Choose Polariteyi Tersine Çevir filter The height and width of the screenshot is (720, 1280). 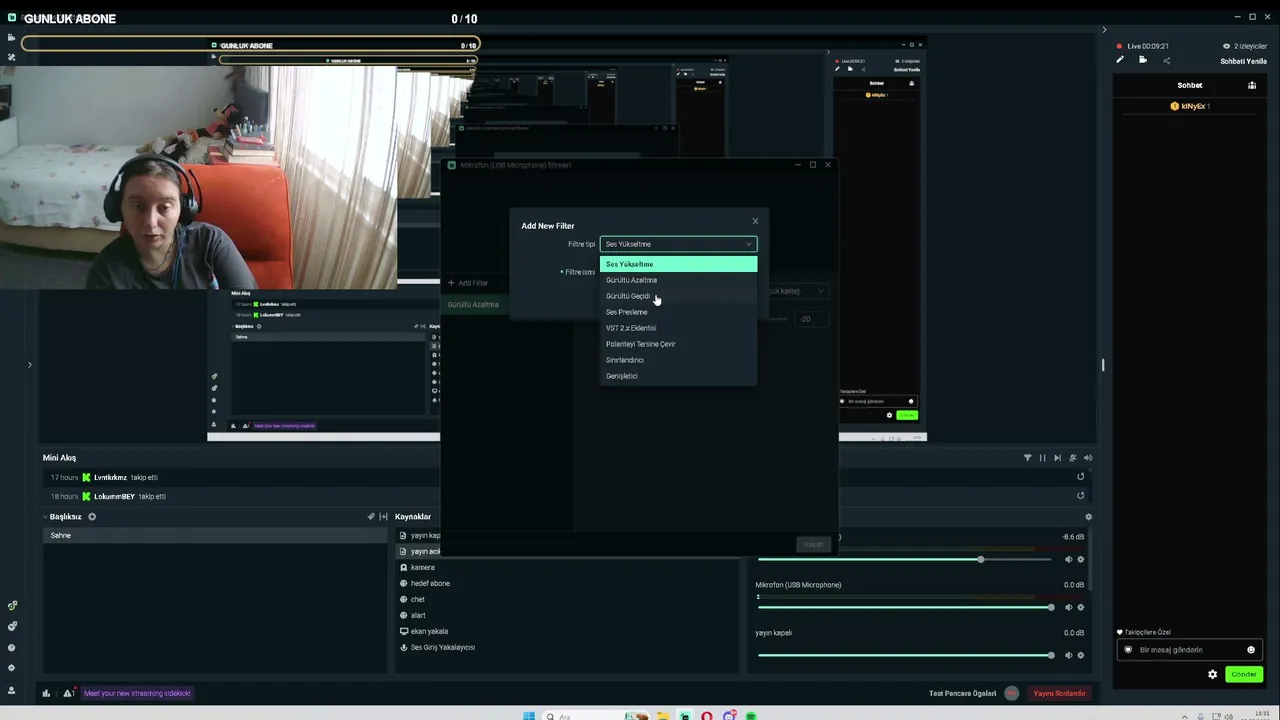(678, 344)
